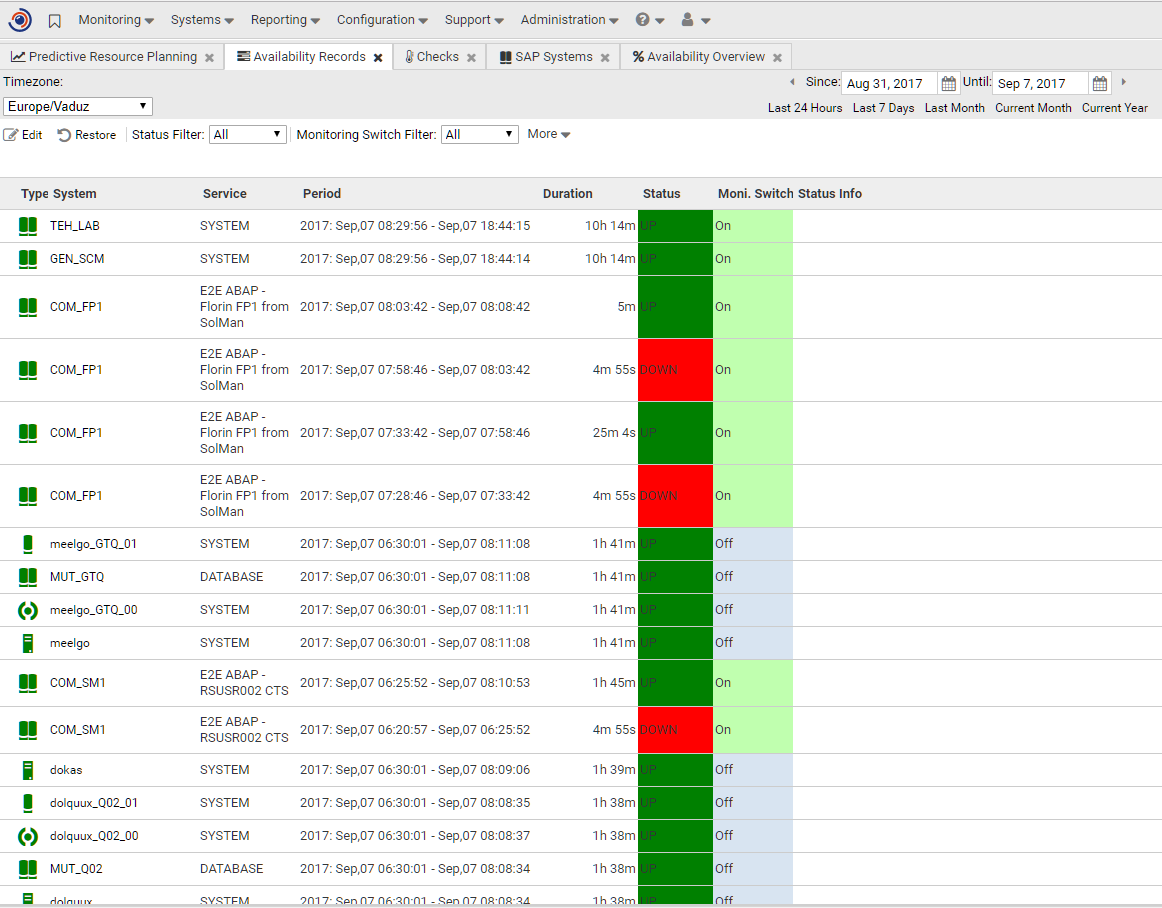
Task: Click the meelgo_GTQ_00 instance icon
Action: click(x=27, y=610)
